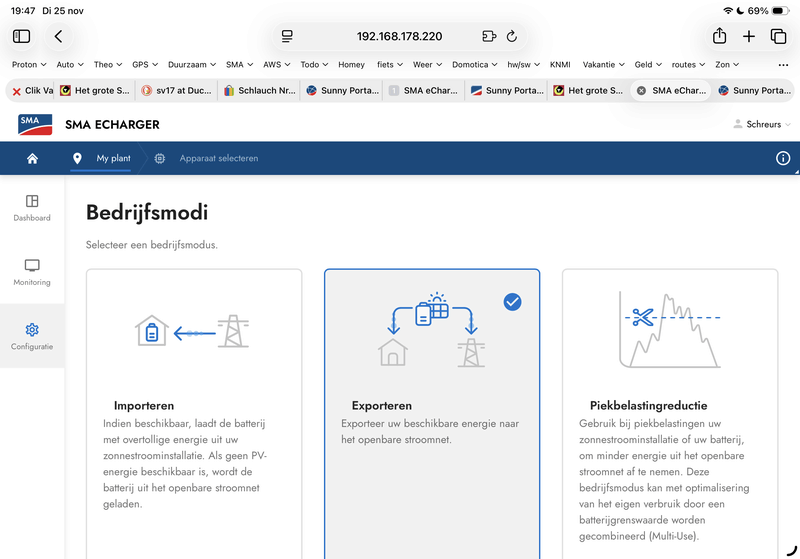Image resolution: width=800 pixels, height=559 pixels.
Task: Click the Importeren house and pylon illustration
Action: coord(192,331)
